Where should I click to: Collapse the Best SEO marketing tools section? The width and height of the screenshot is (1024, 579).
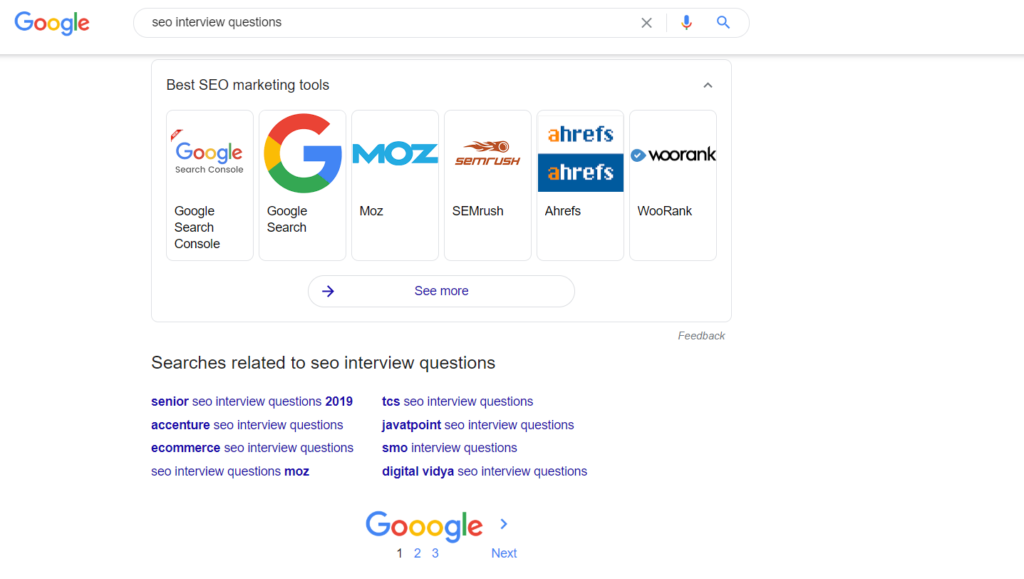click(x=707, y=86)
